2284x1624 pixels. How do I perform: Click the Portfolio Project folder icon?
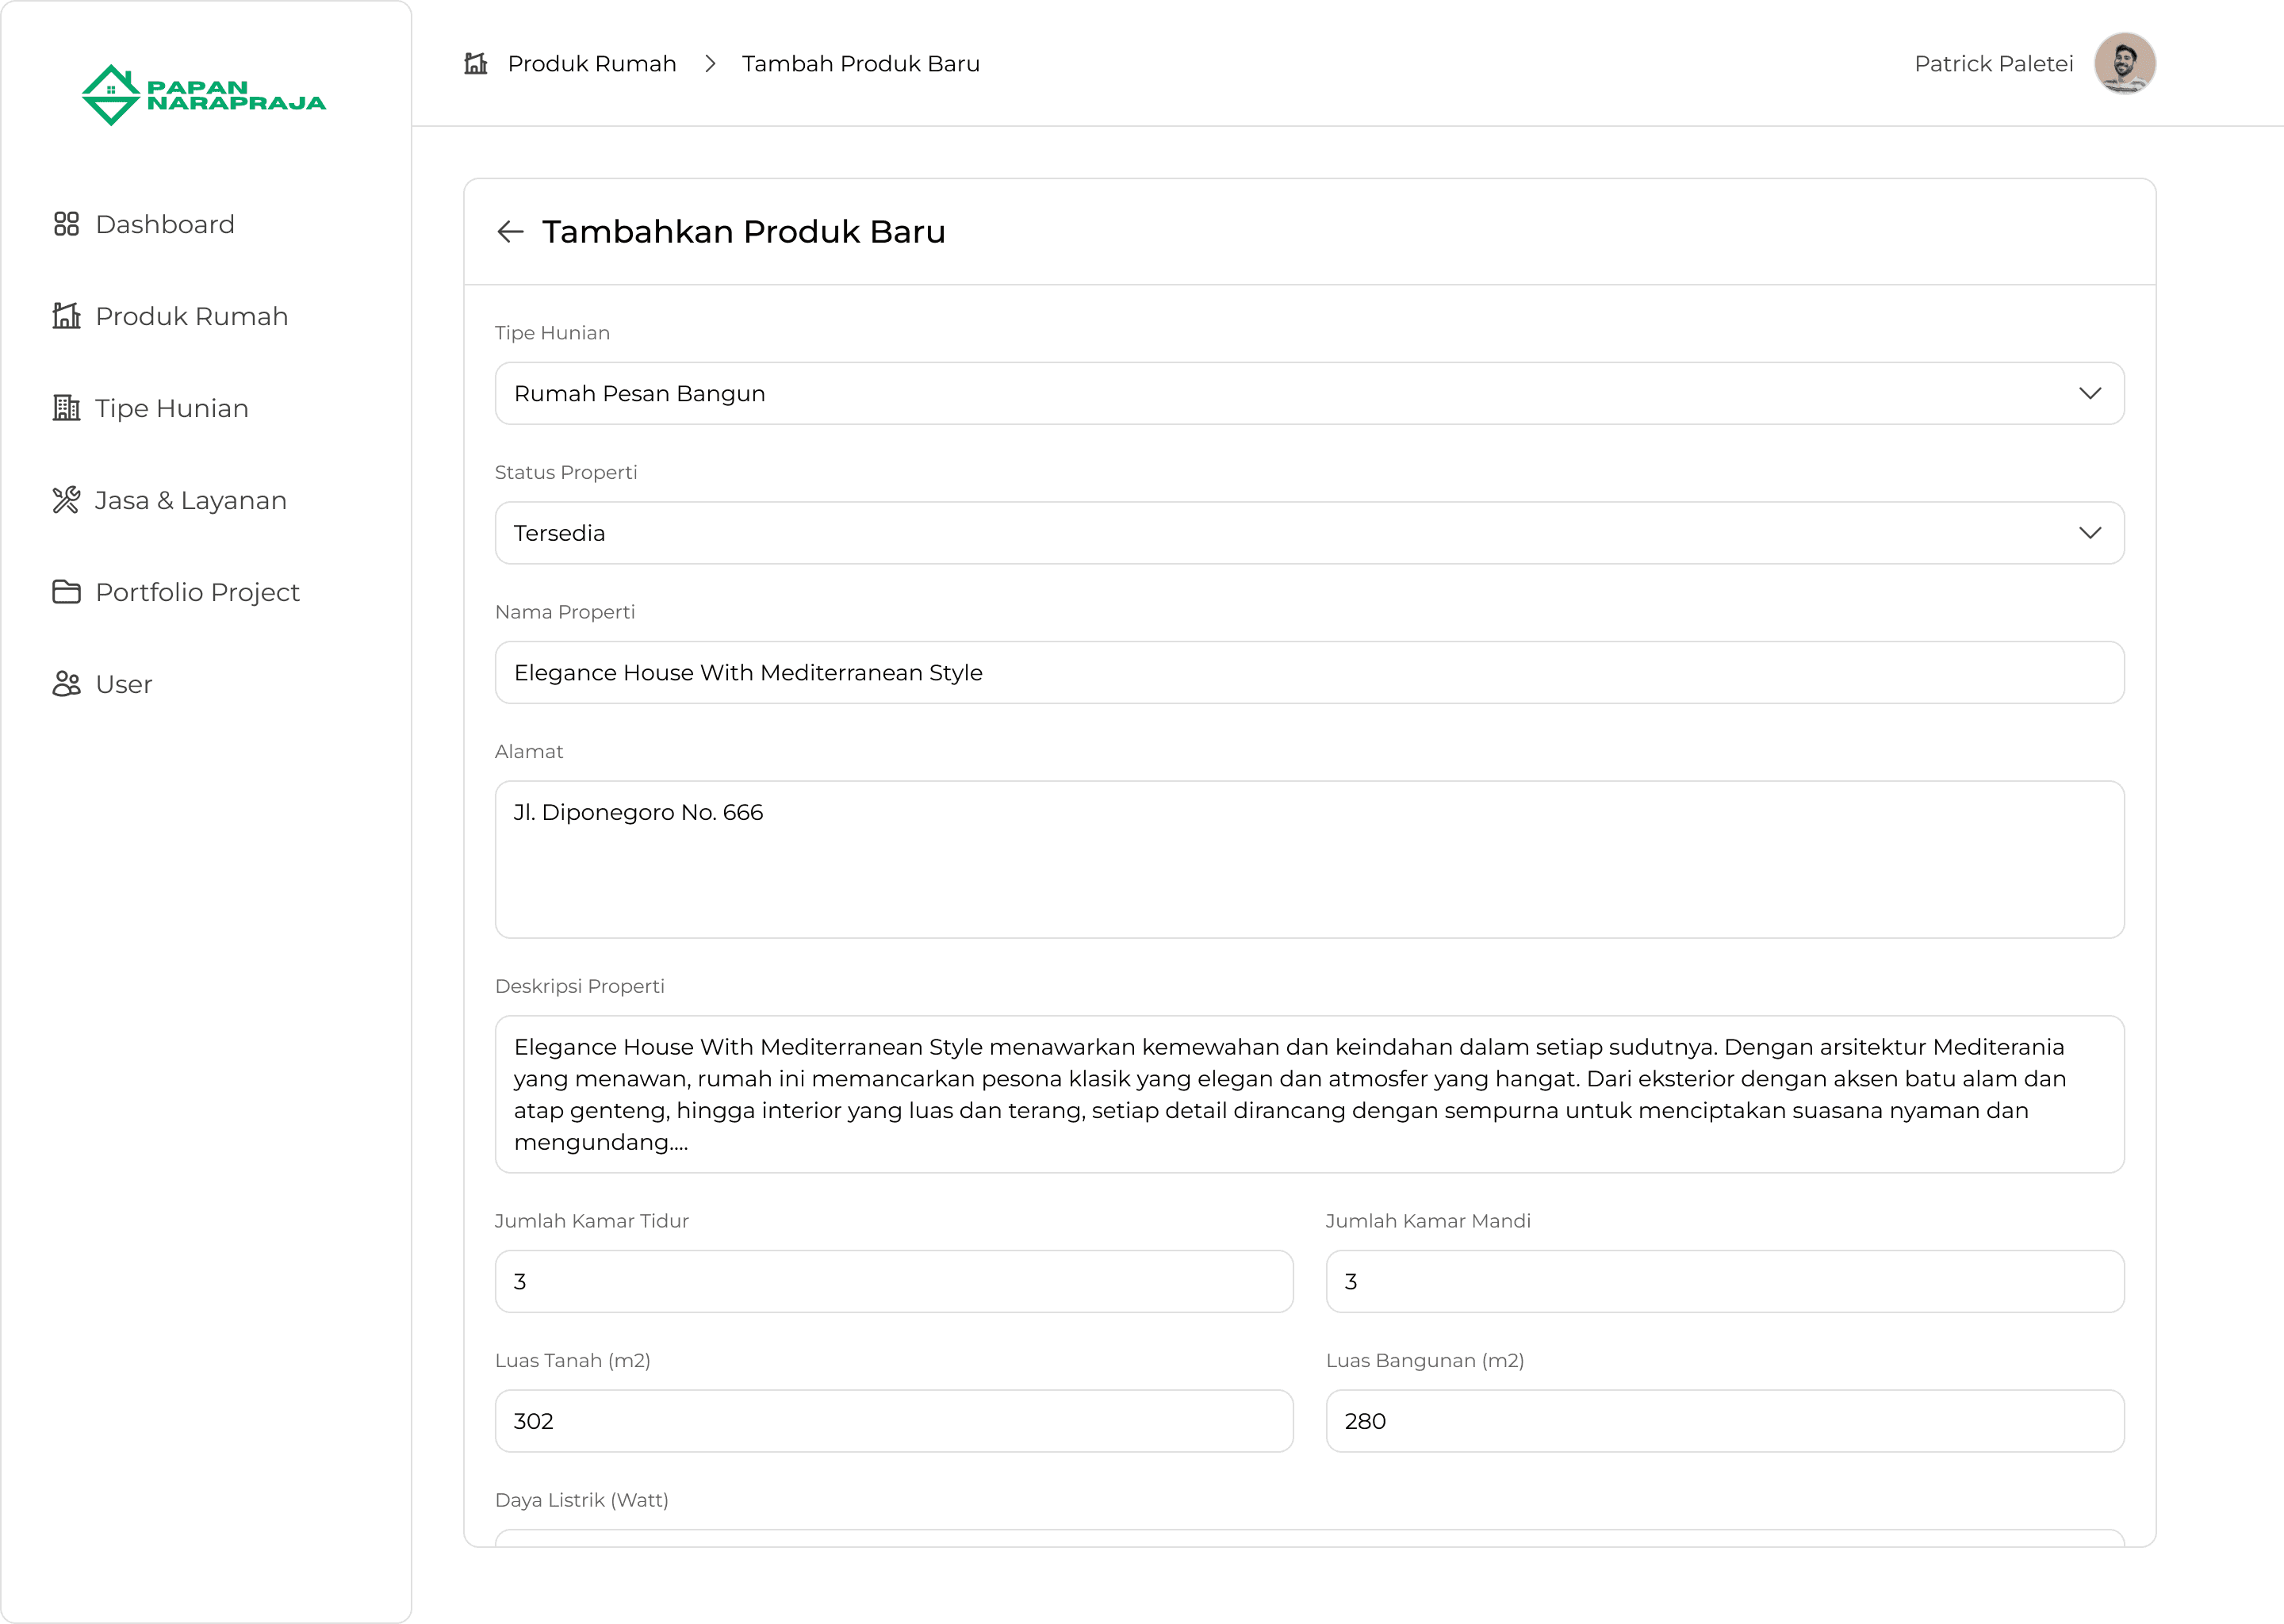click(x=66, y=592)
